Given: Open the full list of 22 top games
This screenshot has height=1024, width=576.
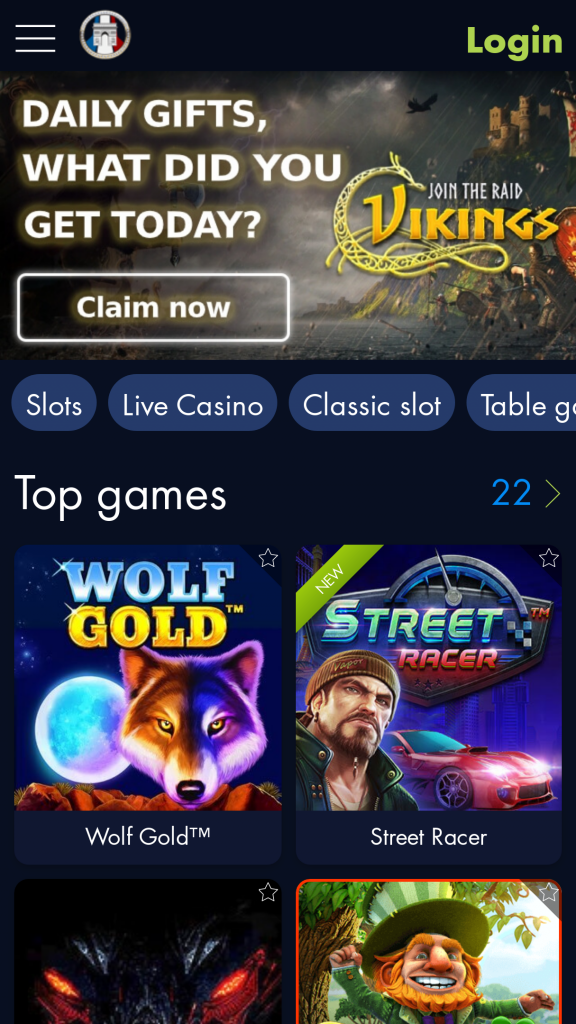Looking at the screenshot, I should 511,493.
